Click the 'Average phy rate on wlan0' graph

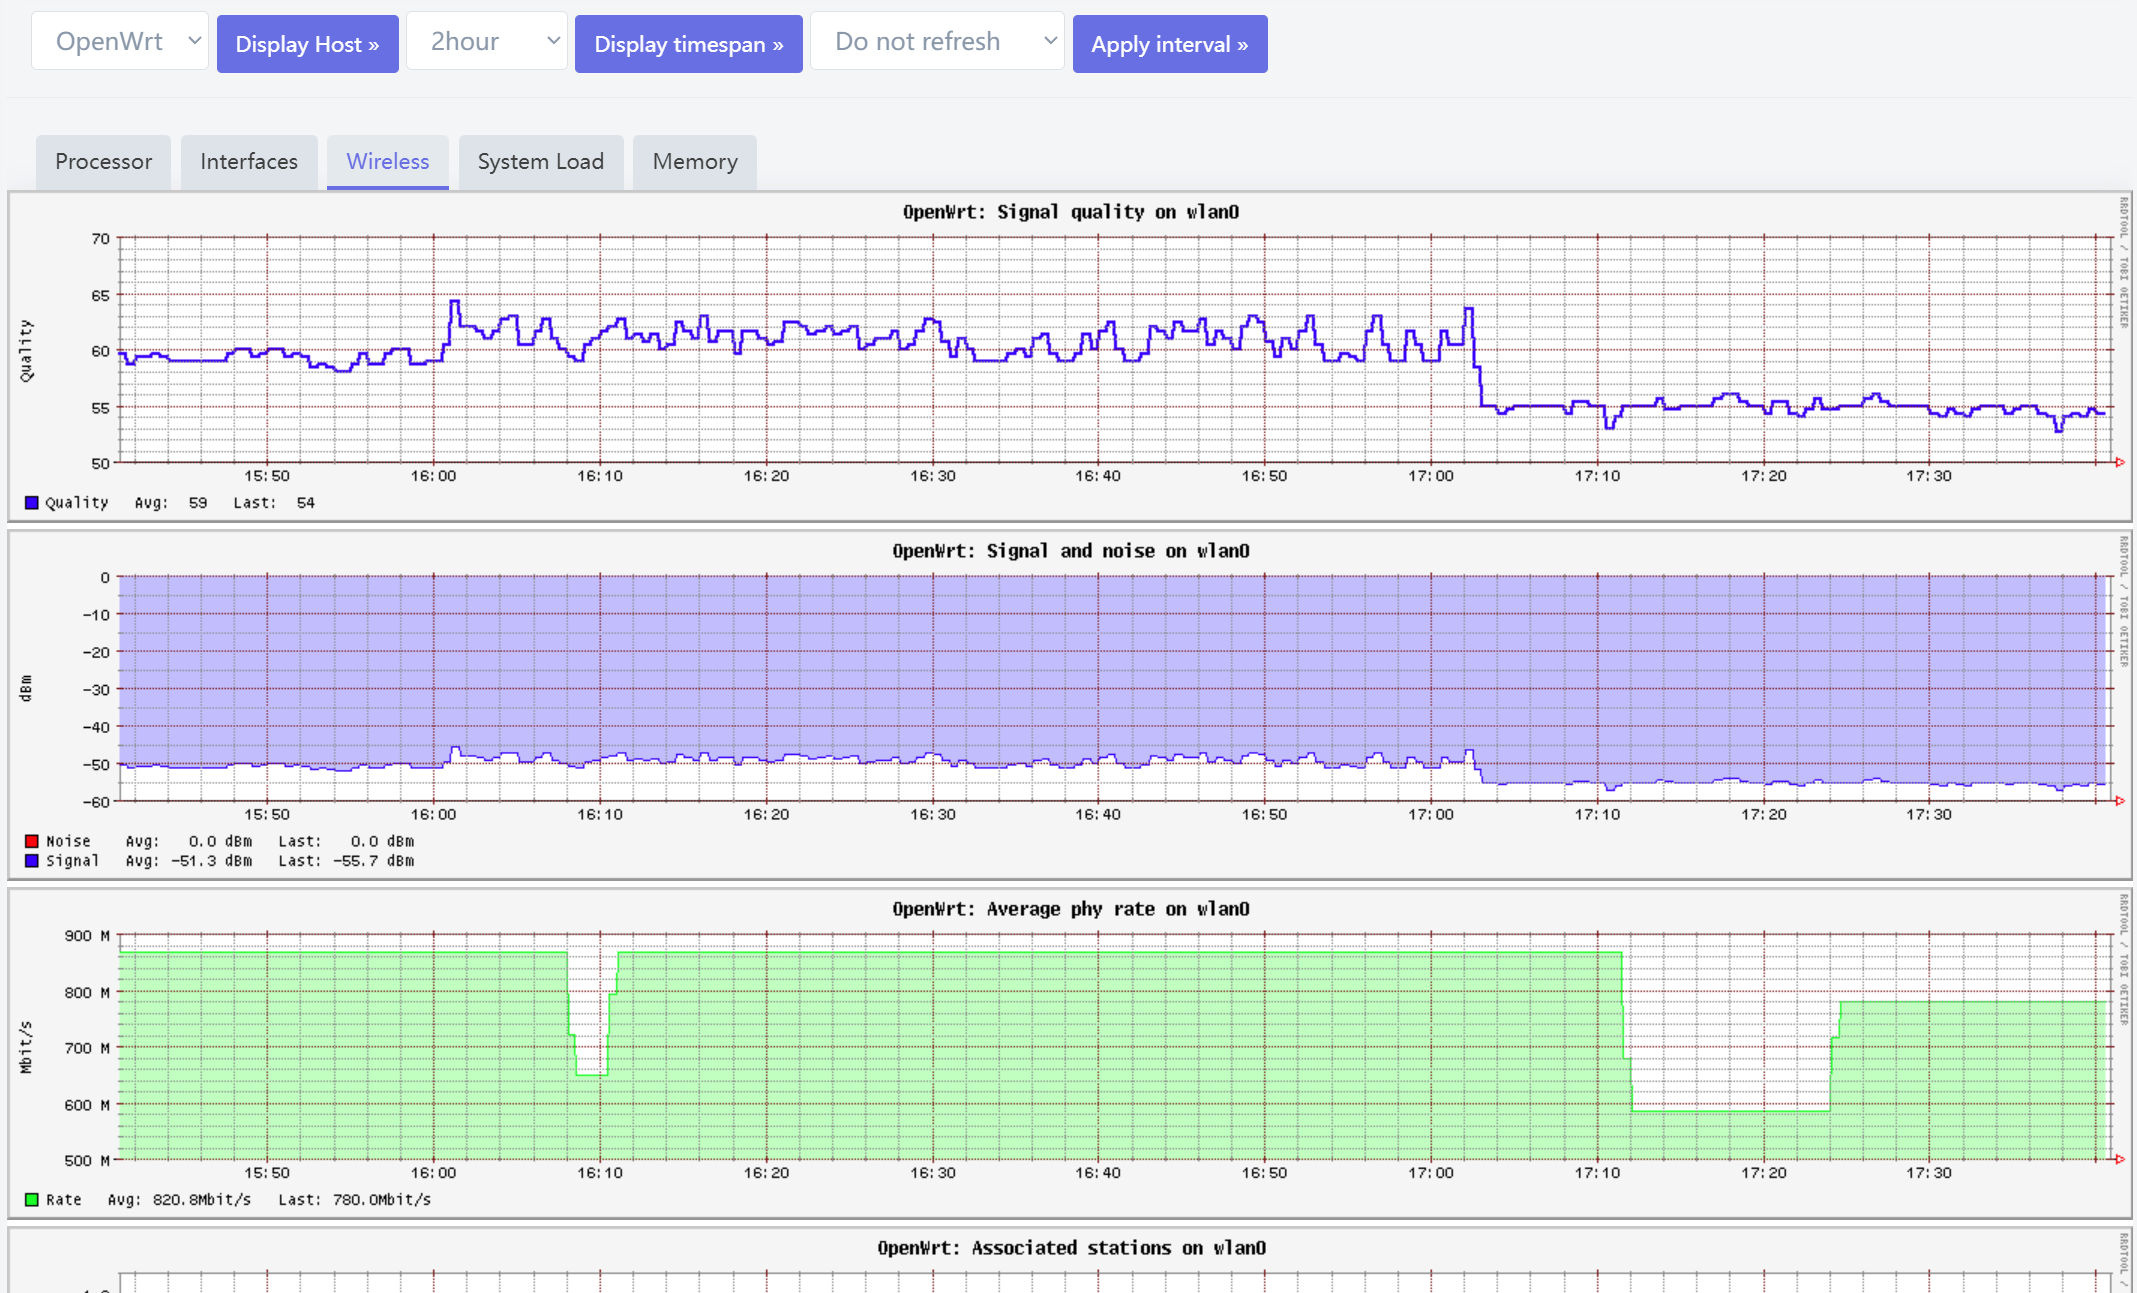point(1070,1040)
